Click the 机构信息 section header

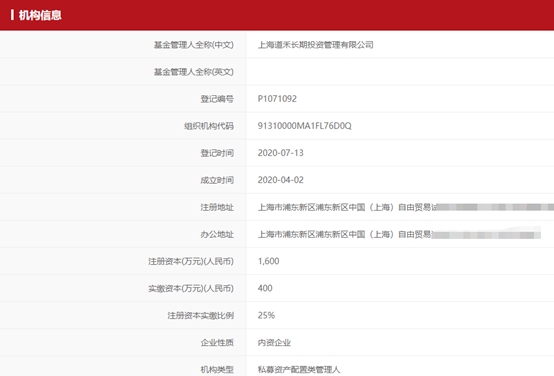(x=40, y=15)
